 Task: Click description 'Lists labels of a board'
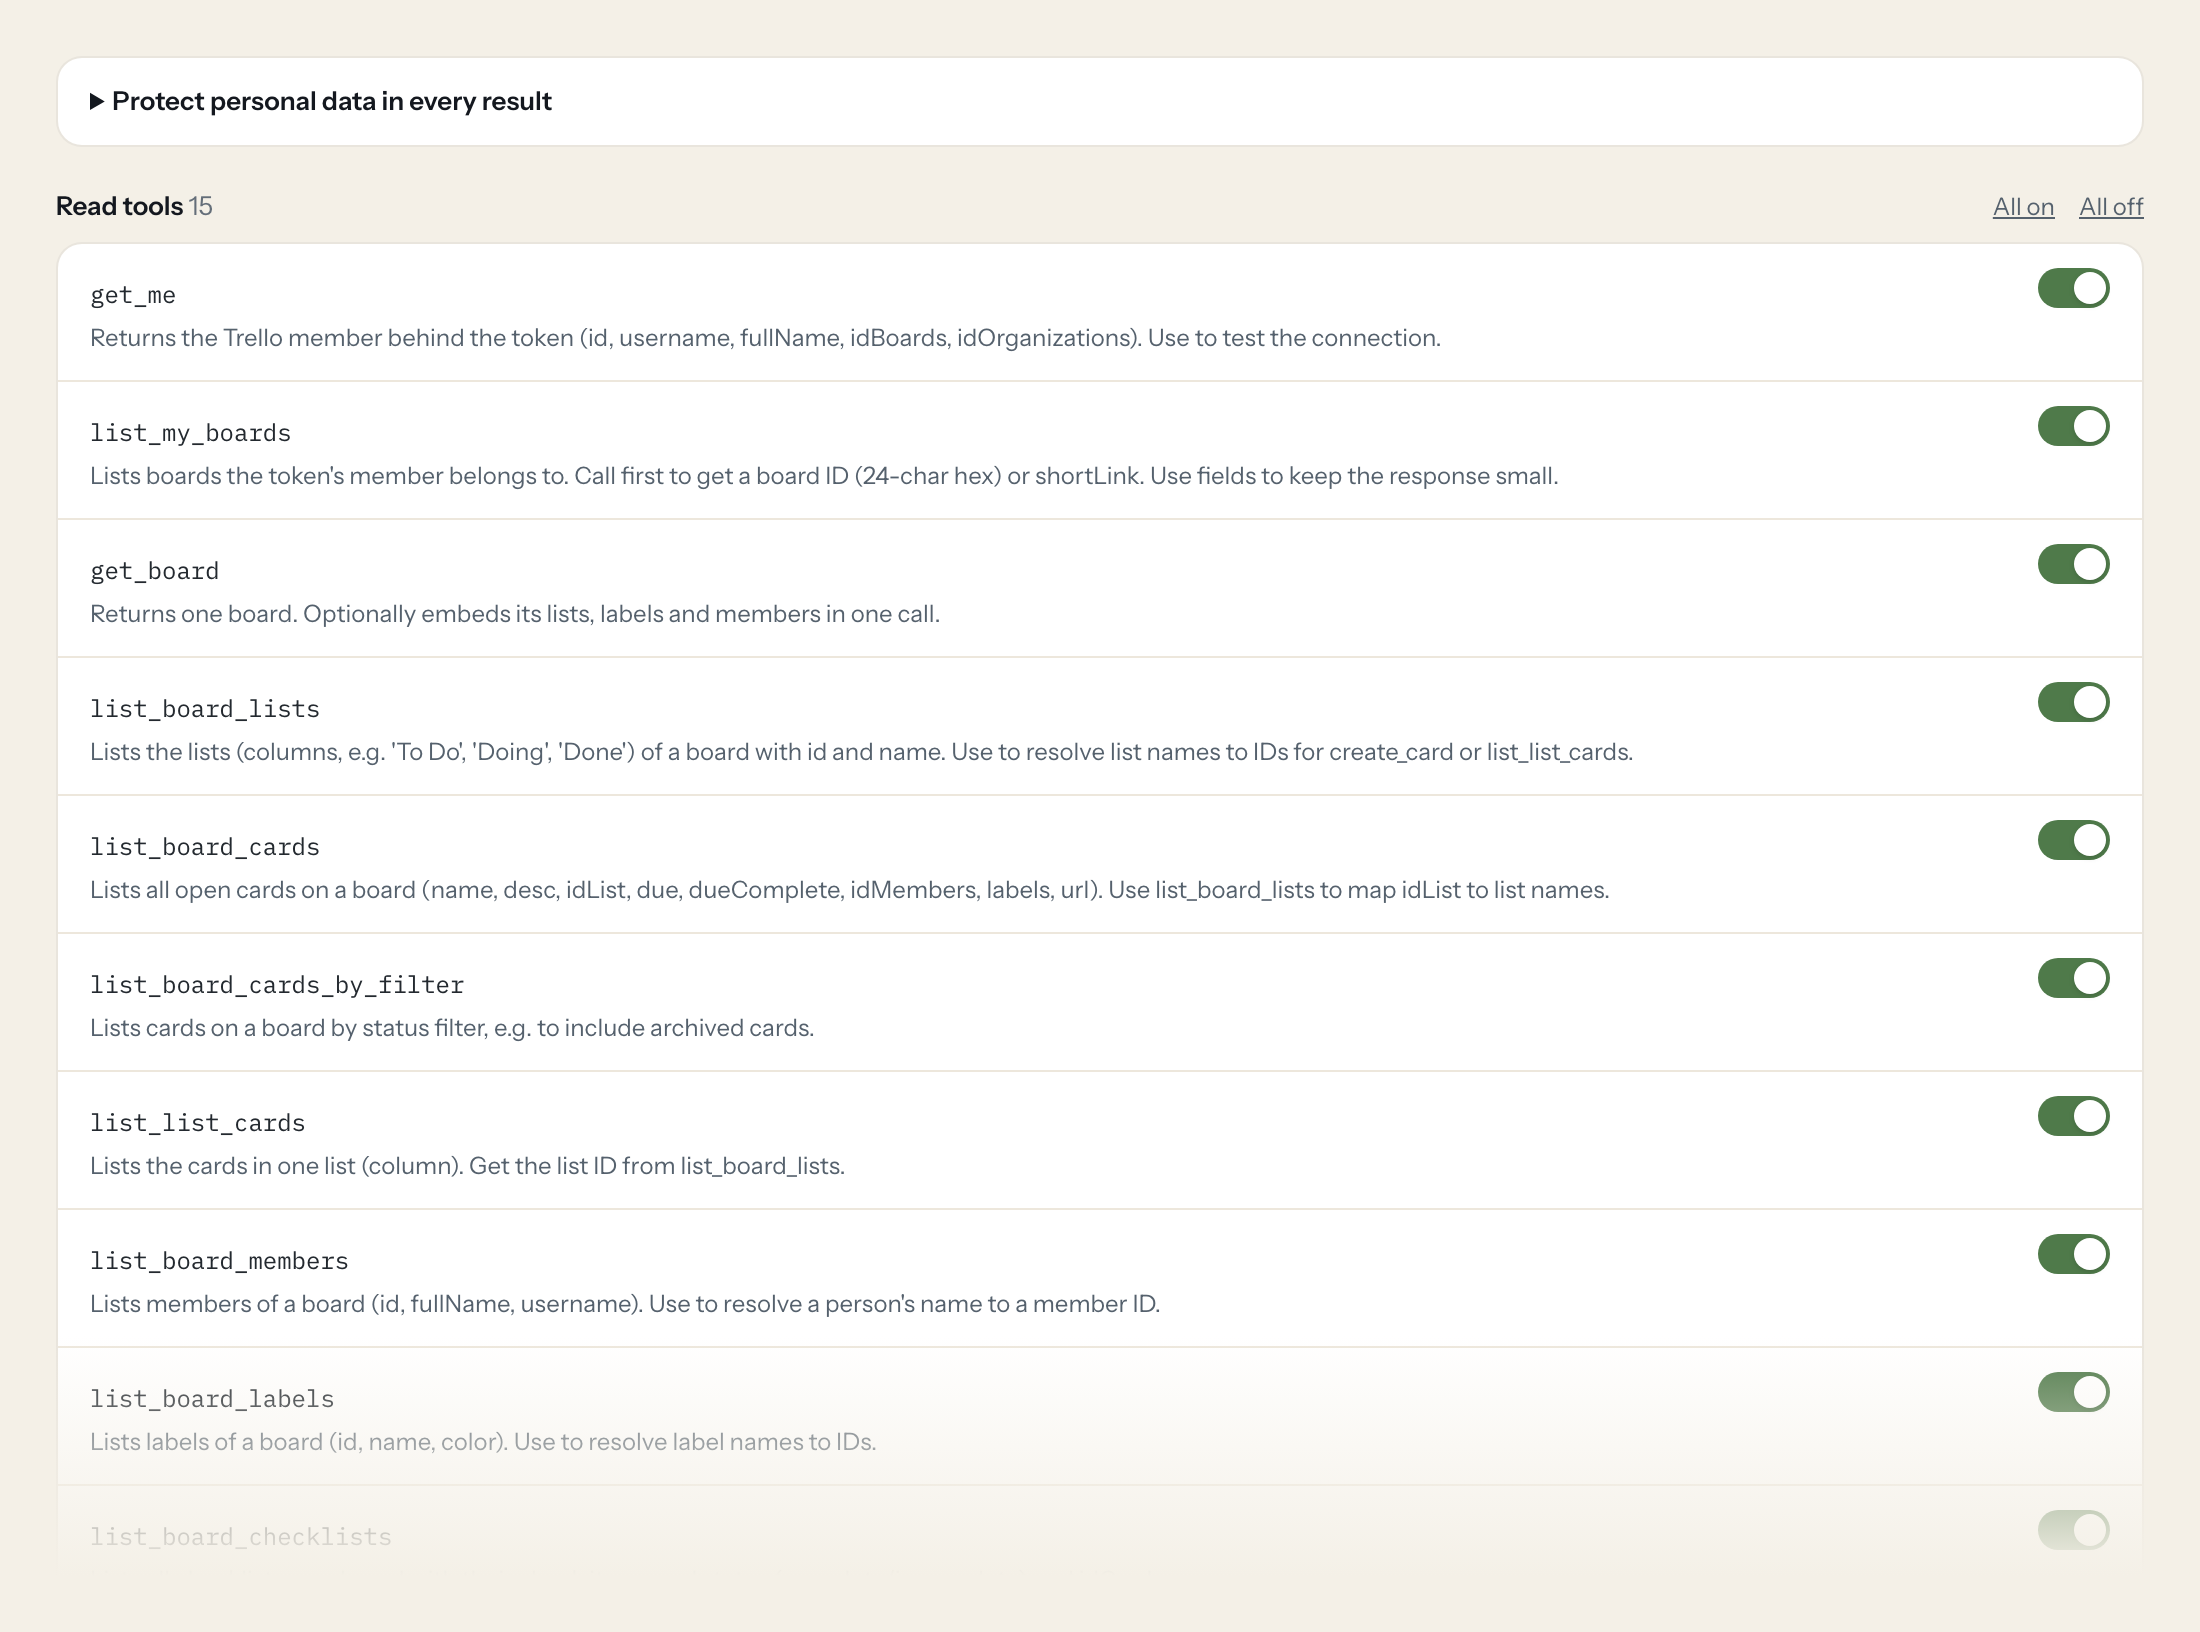483,1442
